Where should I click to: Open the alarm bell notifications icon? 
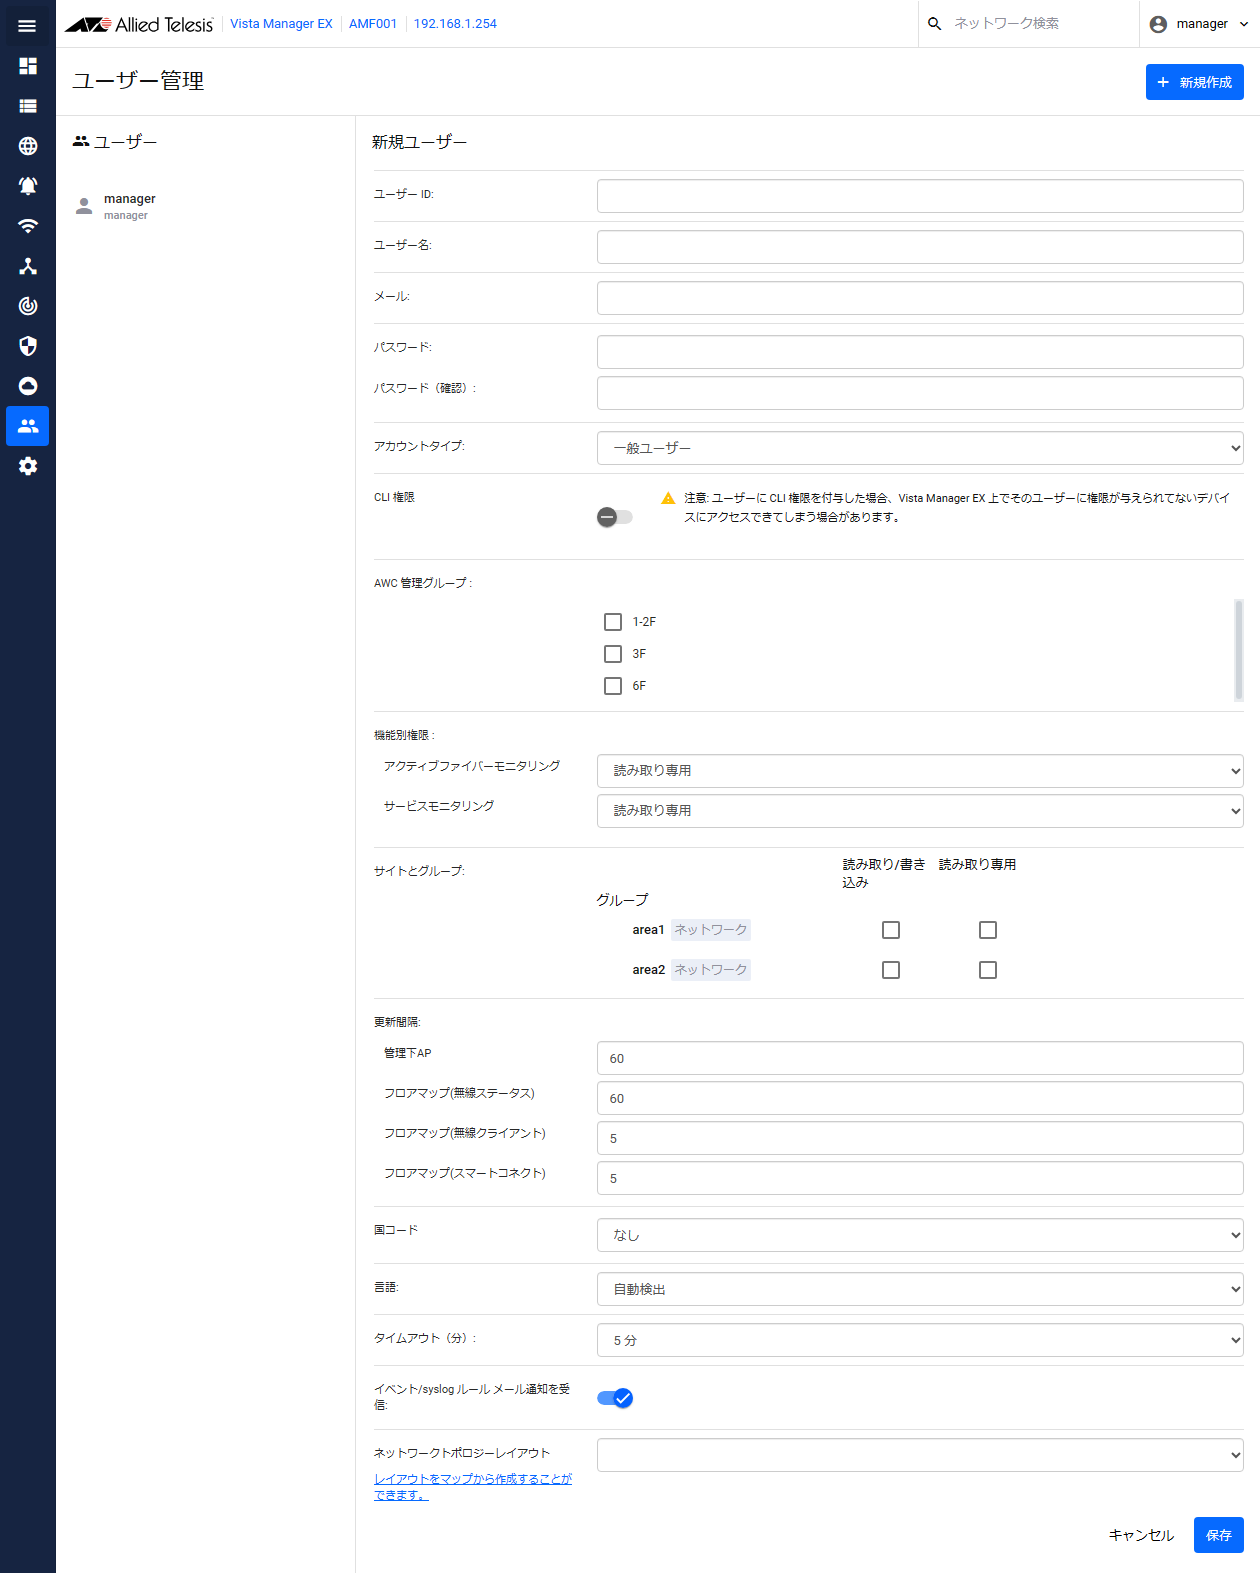(x=28, y=186)
